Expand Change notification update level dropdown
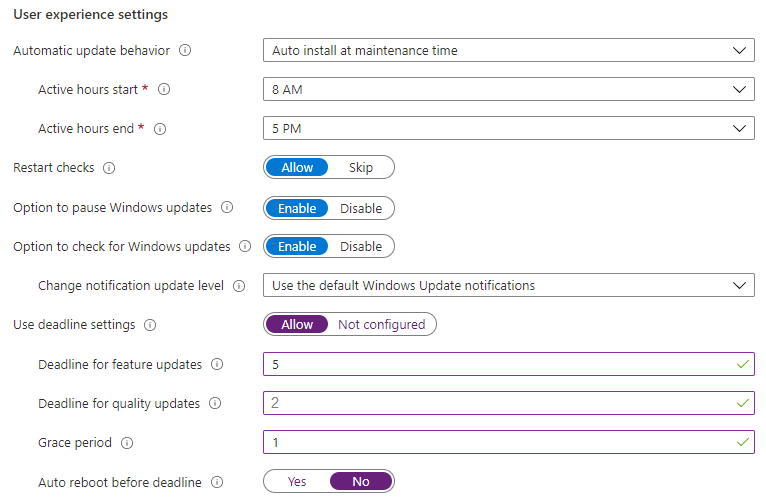Image resolution: width=766 pixels, height=500 pixels. 508,286
